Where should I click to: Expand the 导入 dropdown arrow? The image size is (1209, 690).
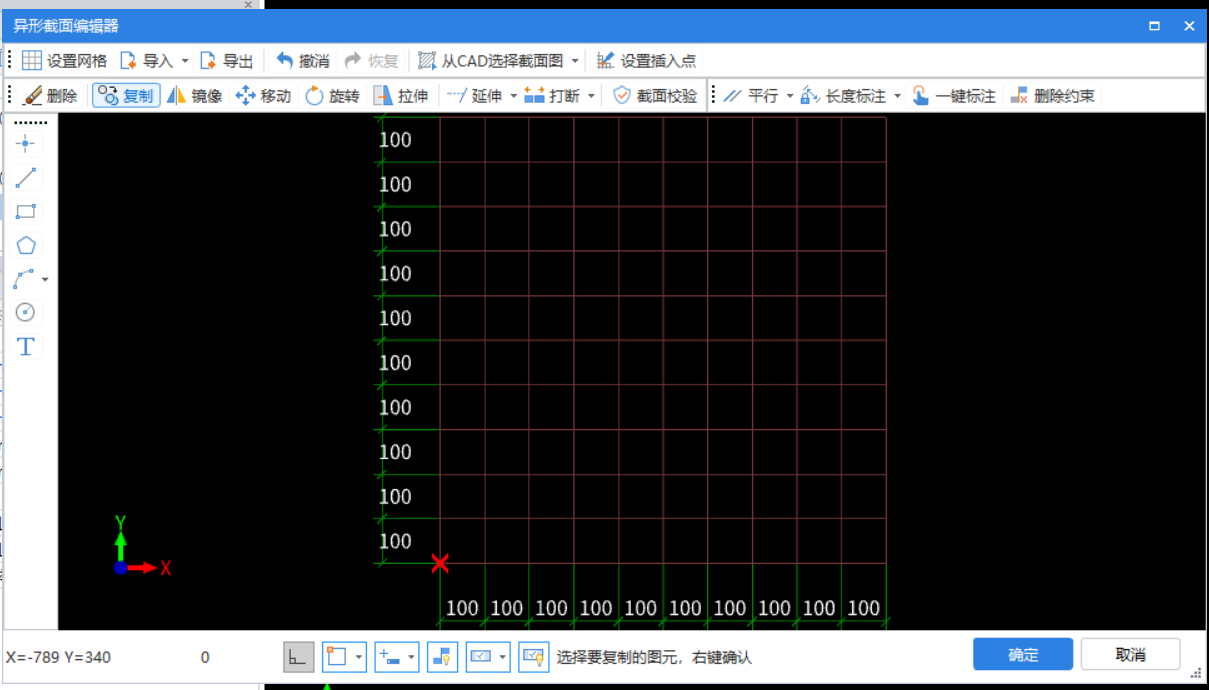pos(184,61)
